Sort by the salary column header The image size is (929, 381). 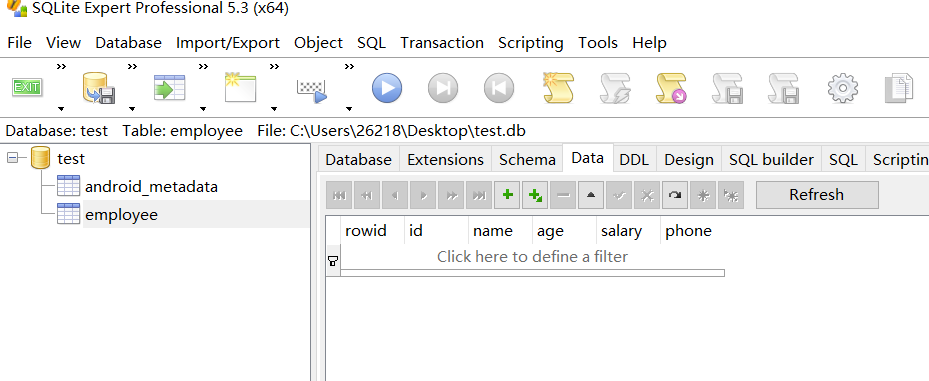[x=628, y=230]
